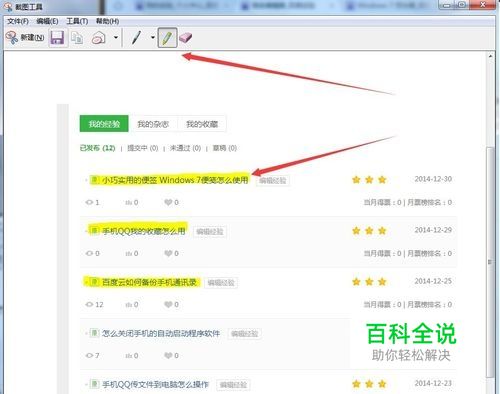Click the heart icon under 怎么关闭手机 article
The height and width of the screenshot is (394, 500).
pyautogui.click(x=168, y=355)
